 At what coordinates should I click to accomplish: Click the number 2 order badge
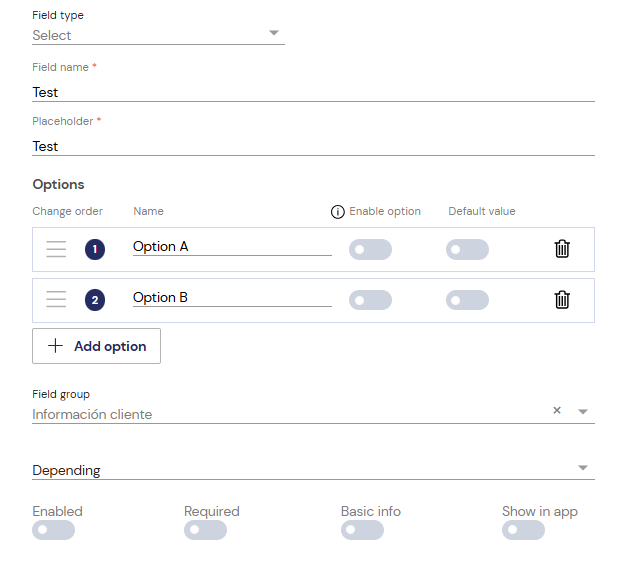(x=95, y=300)
